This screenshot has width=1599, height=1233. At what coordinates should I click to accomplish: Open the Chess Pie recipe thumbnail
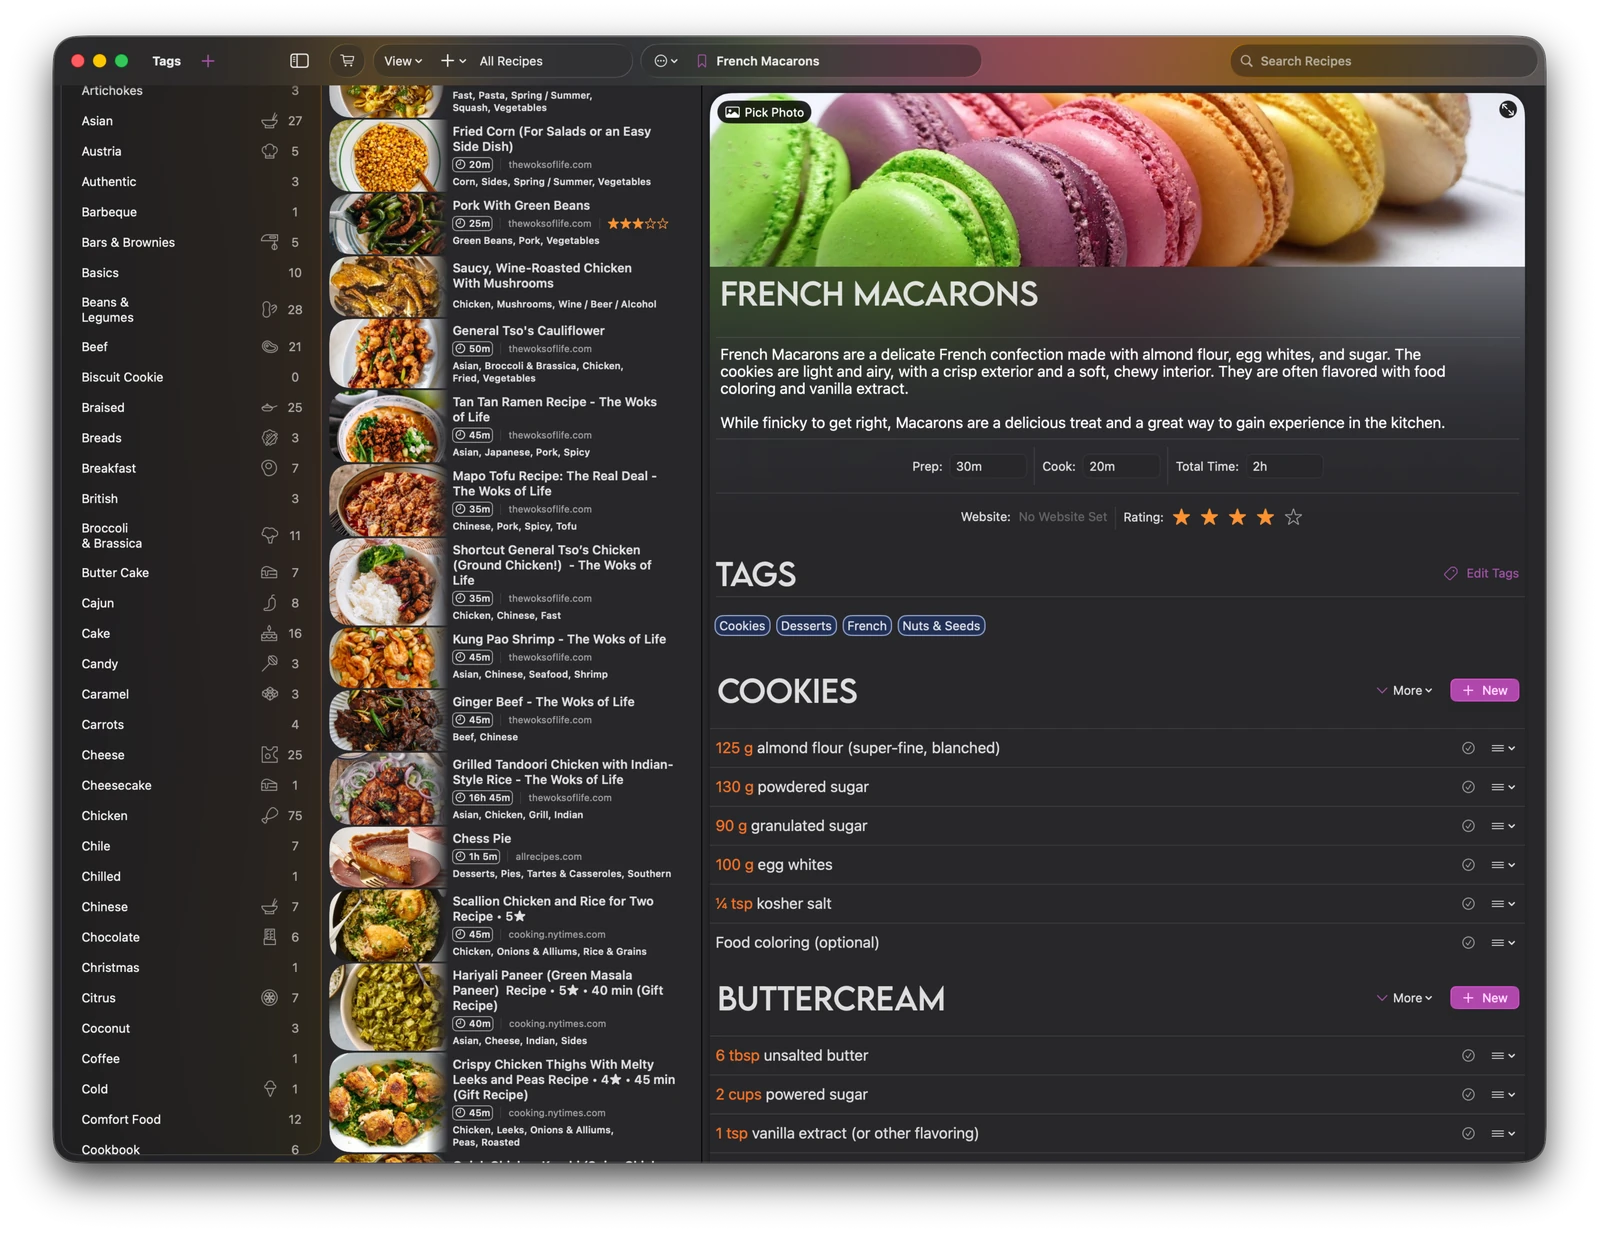(387, 858)
